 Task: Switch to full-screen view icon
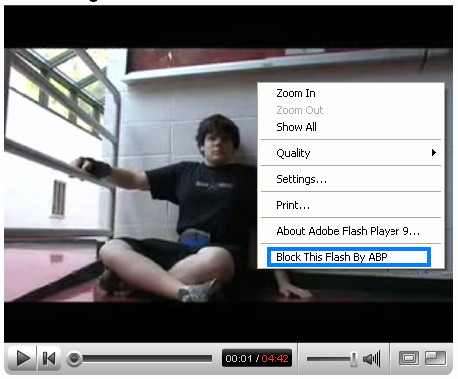tap(435, 358)
